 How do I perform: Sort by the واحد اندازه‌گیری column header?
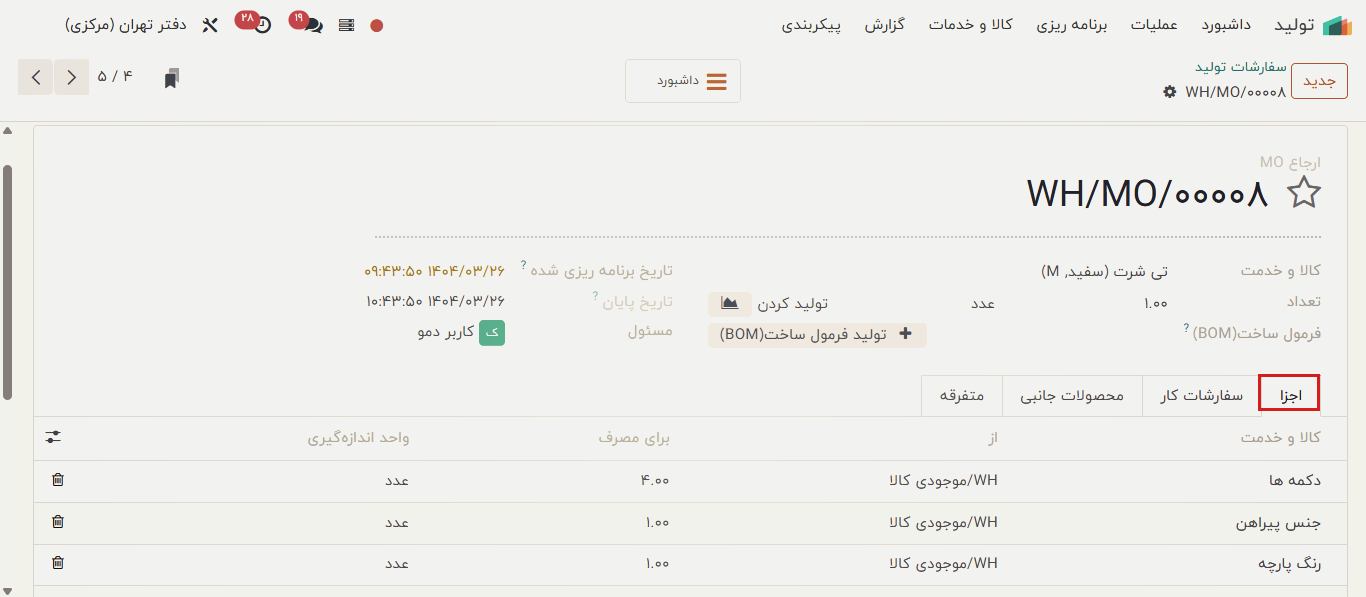tap(357, 437)
